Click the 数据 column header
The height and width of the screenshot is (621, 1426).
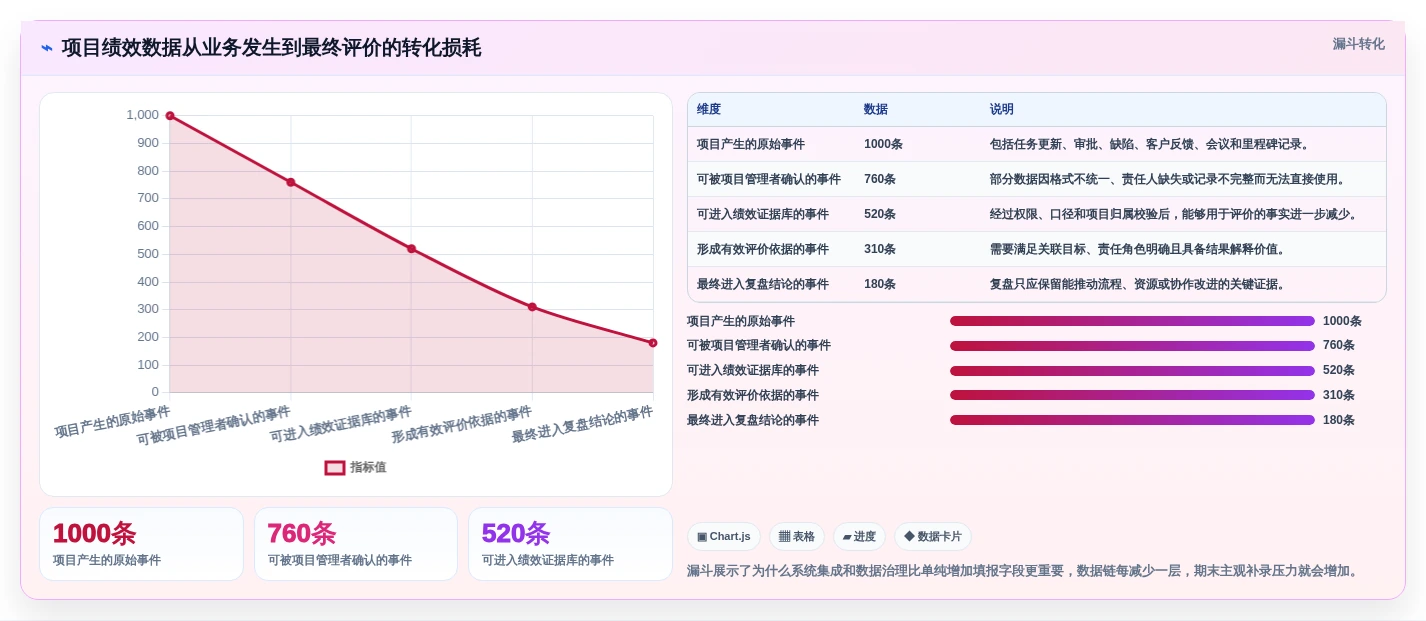point(876,109)
